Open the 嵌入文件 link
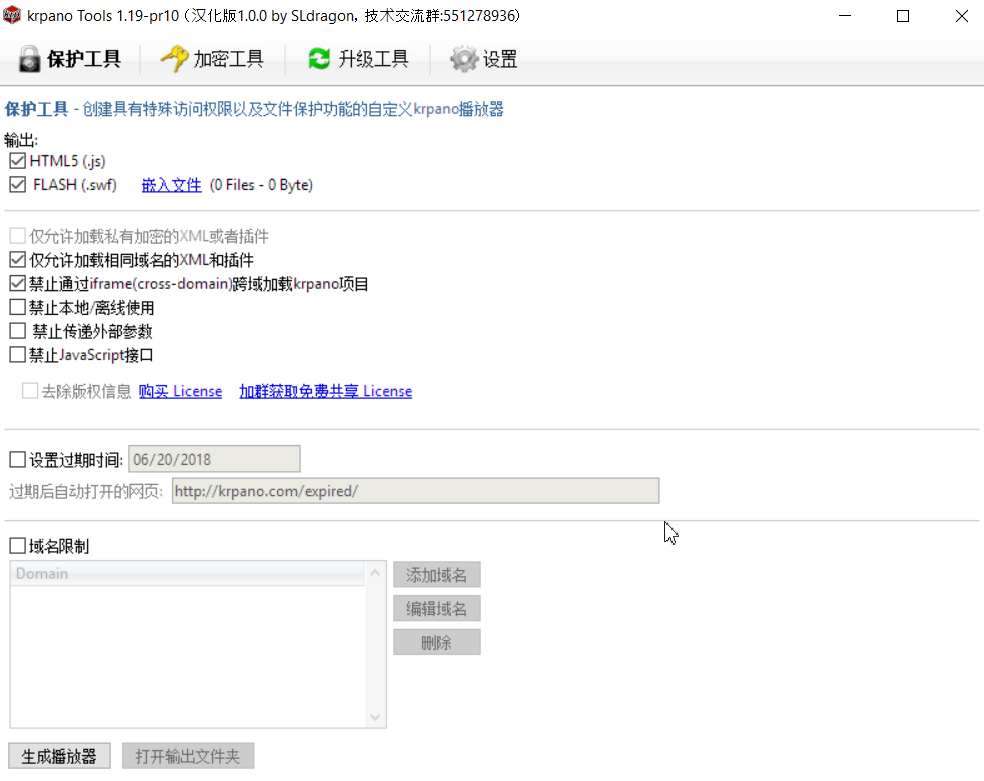The height and width of the screenshot is (781, 984). (170, 184)
